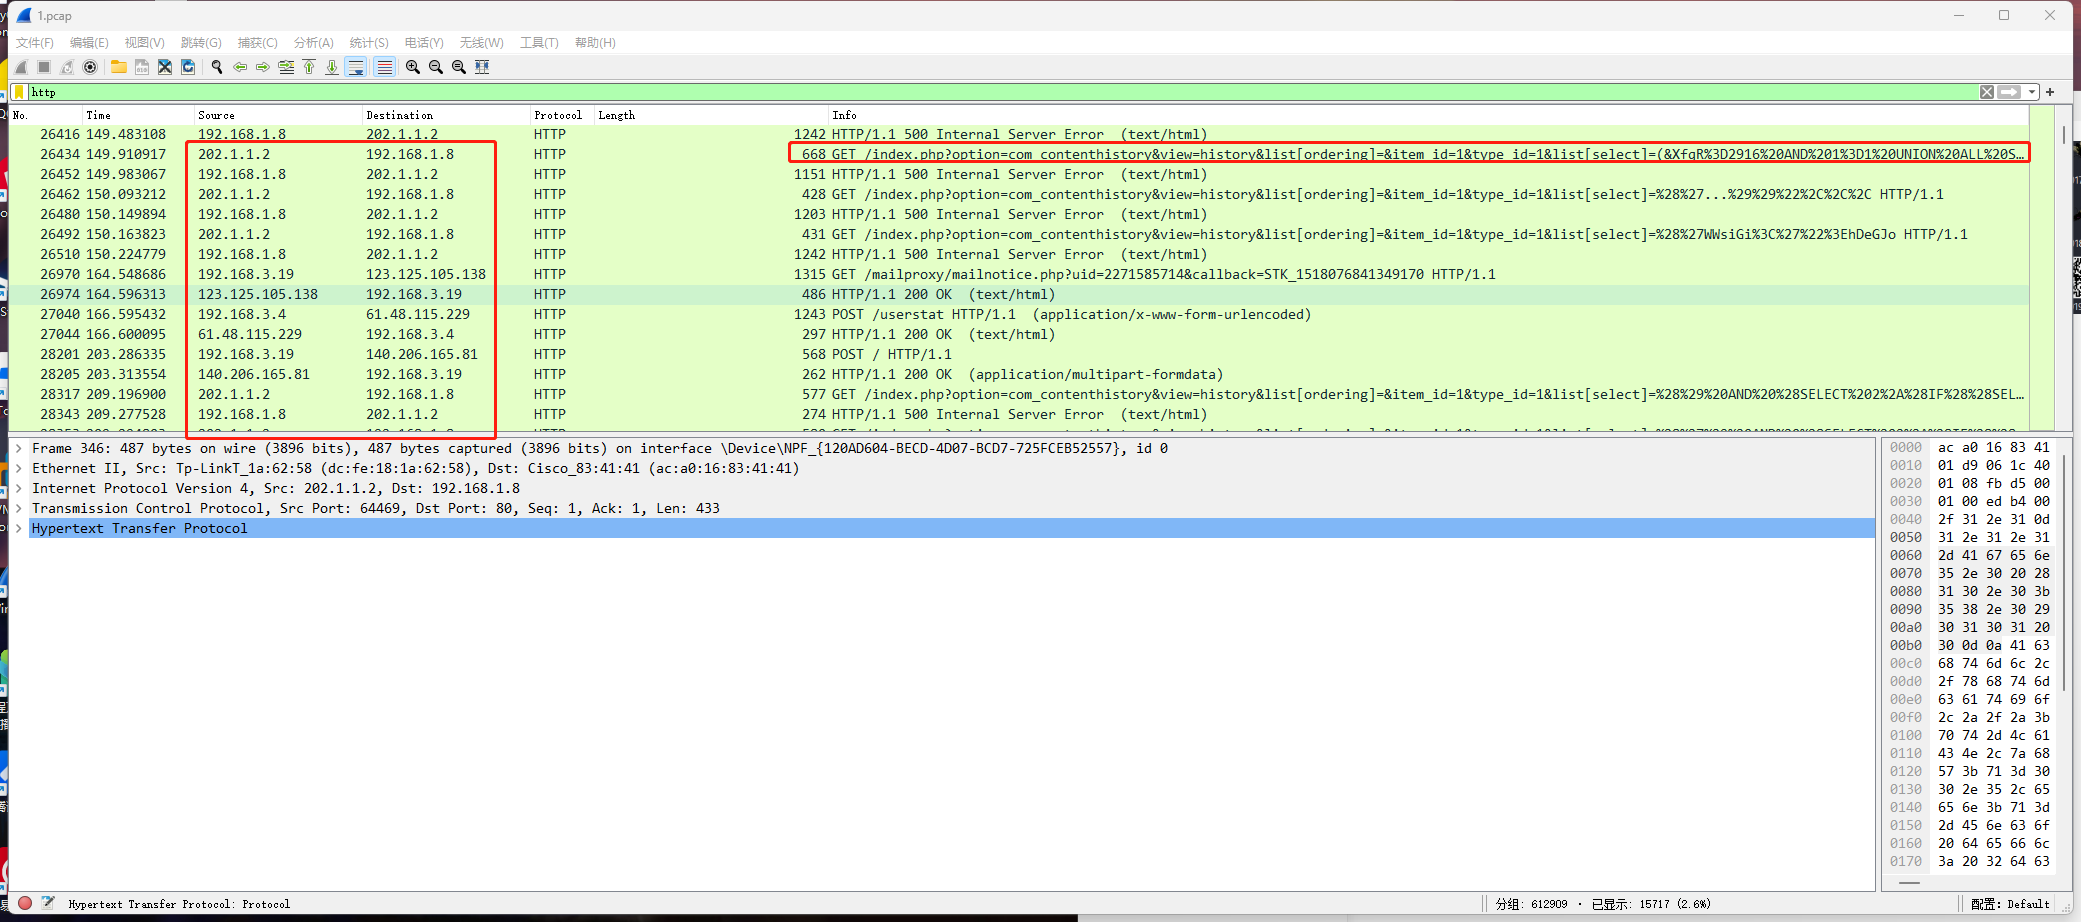
Task: Open the 电话(Y) menu
Action: click(424, 43)
